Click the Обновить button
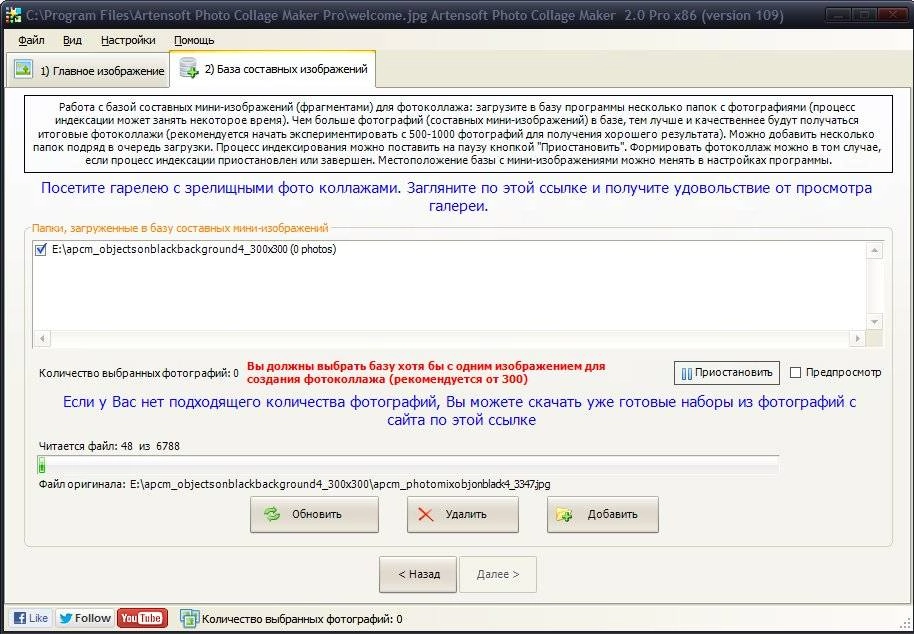The image size is (914, 634). (314, 515)
